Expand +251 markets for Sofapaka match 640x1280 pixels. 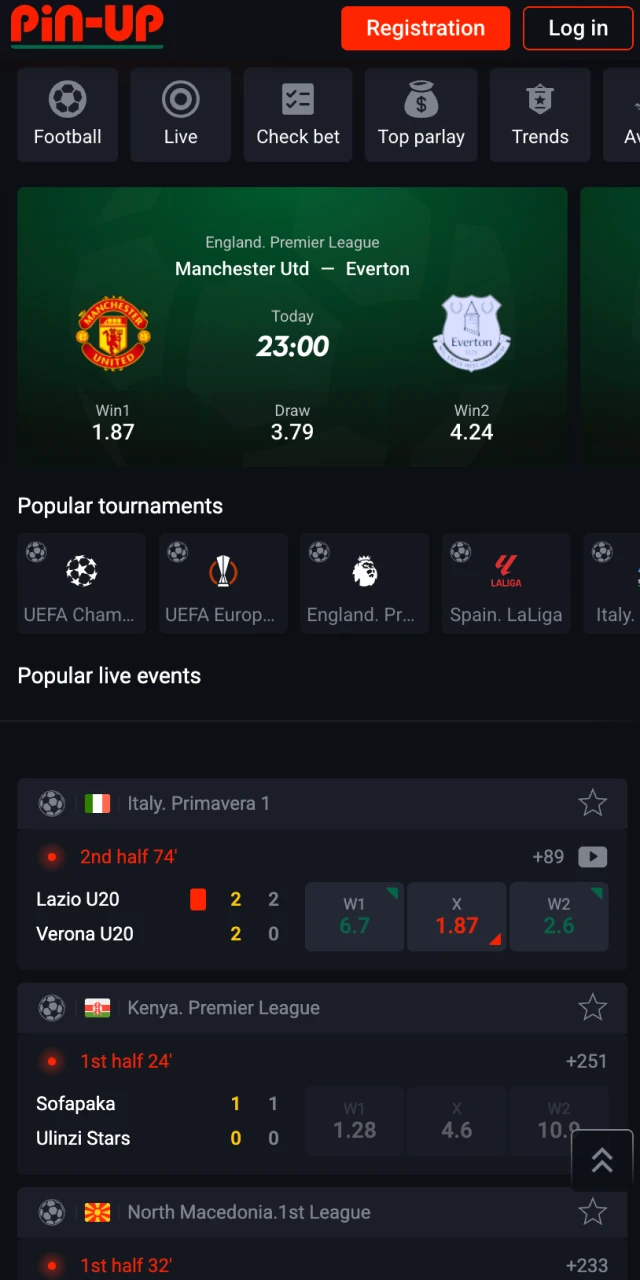586,1061
